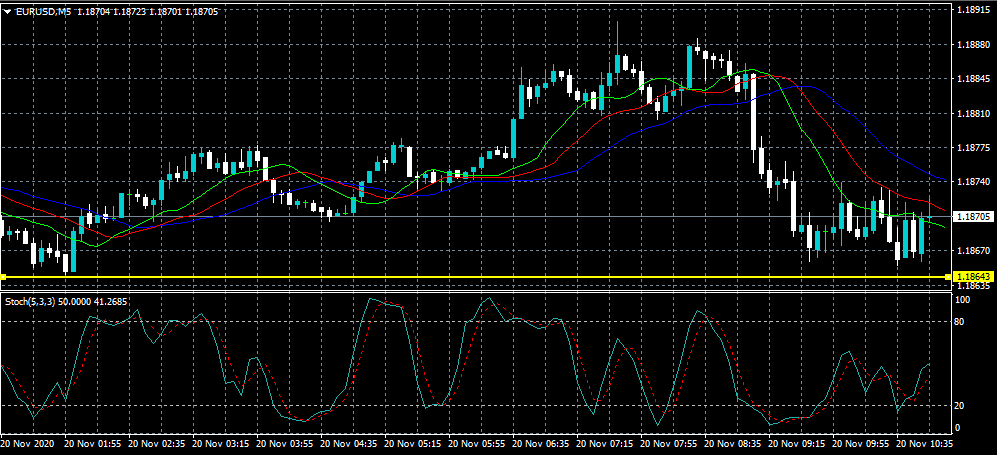Click time axis label 20 Nov 03:15
The width and height of the screenshot is (997, 455).
[x=219, y=442]
